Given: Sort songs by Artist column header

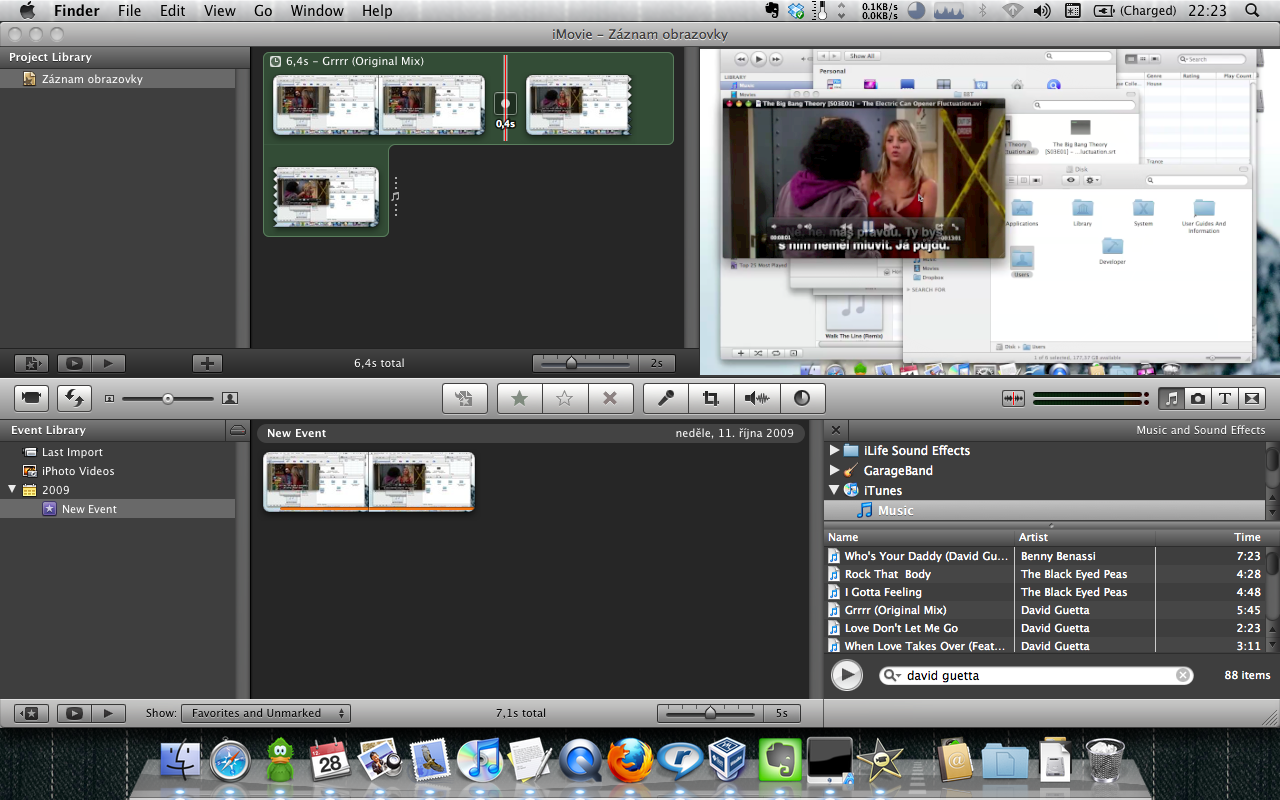Looking at the screenshot, I should click(x=1085, y=537).
